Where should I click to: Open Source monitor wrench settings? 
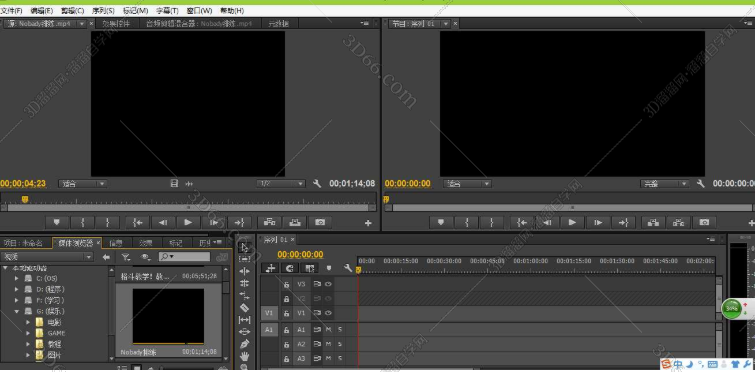click(x=317, y=183)
